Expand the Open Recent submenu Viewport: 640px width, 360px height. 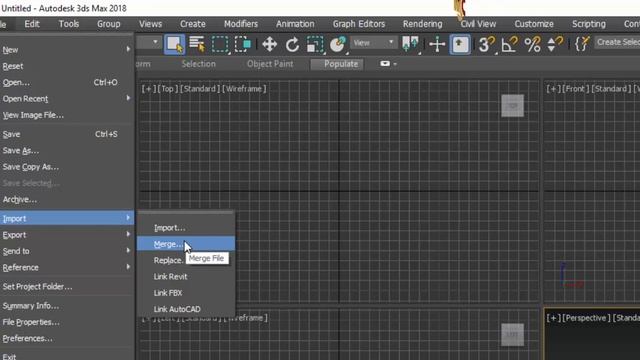click(x=67, y=99)
